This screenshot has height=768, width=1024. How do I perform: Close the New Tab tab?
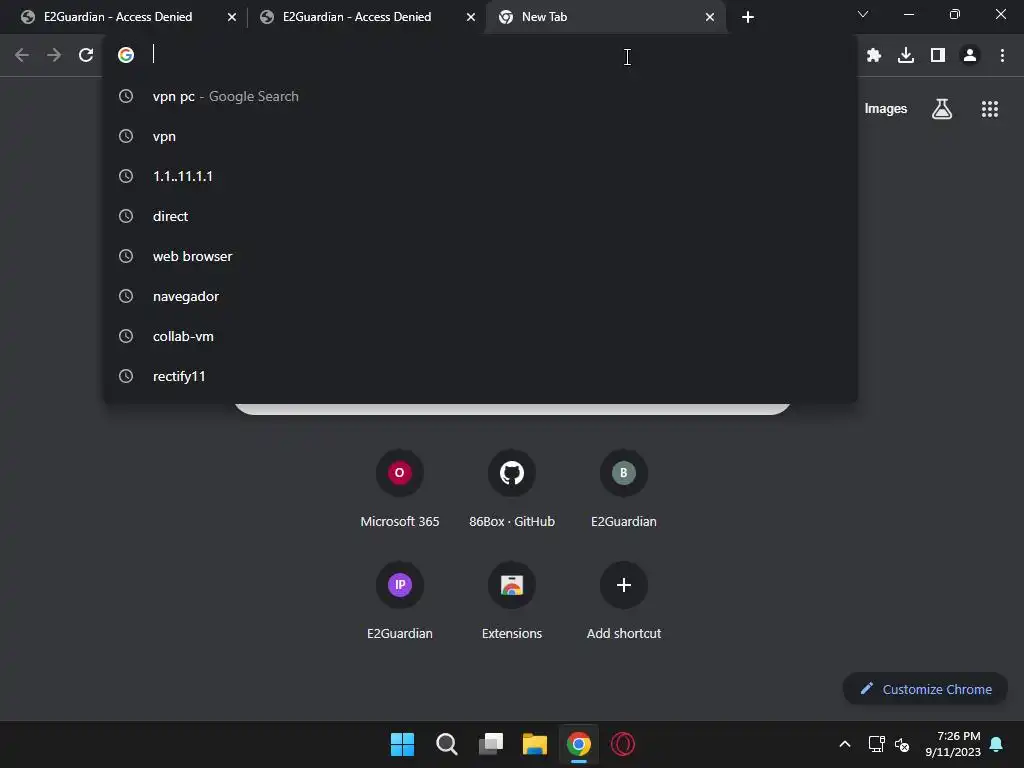710,17
